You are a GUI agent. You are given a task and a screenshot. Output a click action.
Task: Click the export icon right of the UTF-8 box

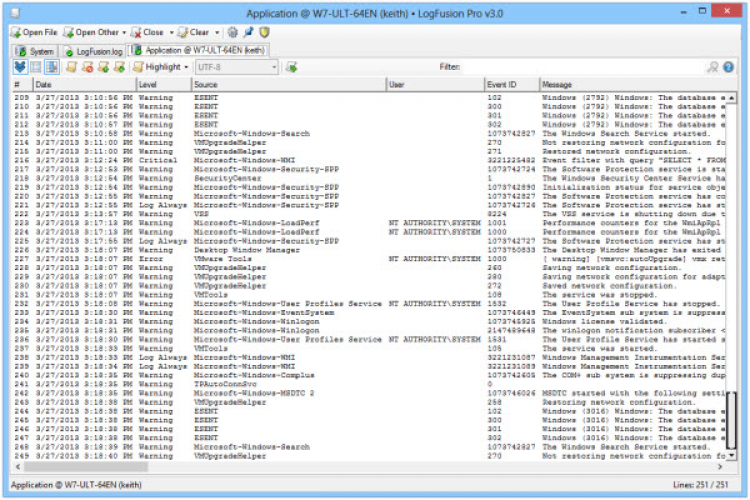tap(291, 67)
